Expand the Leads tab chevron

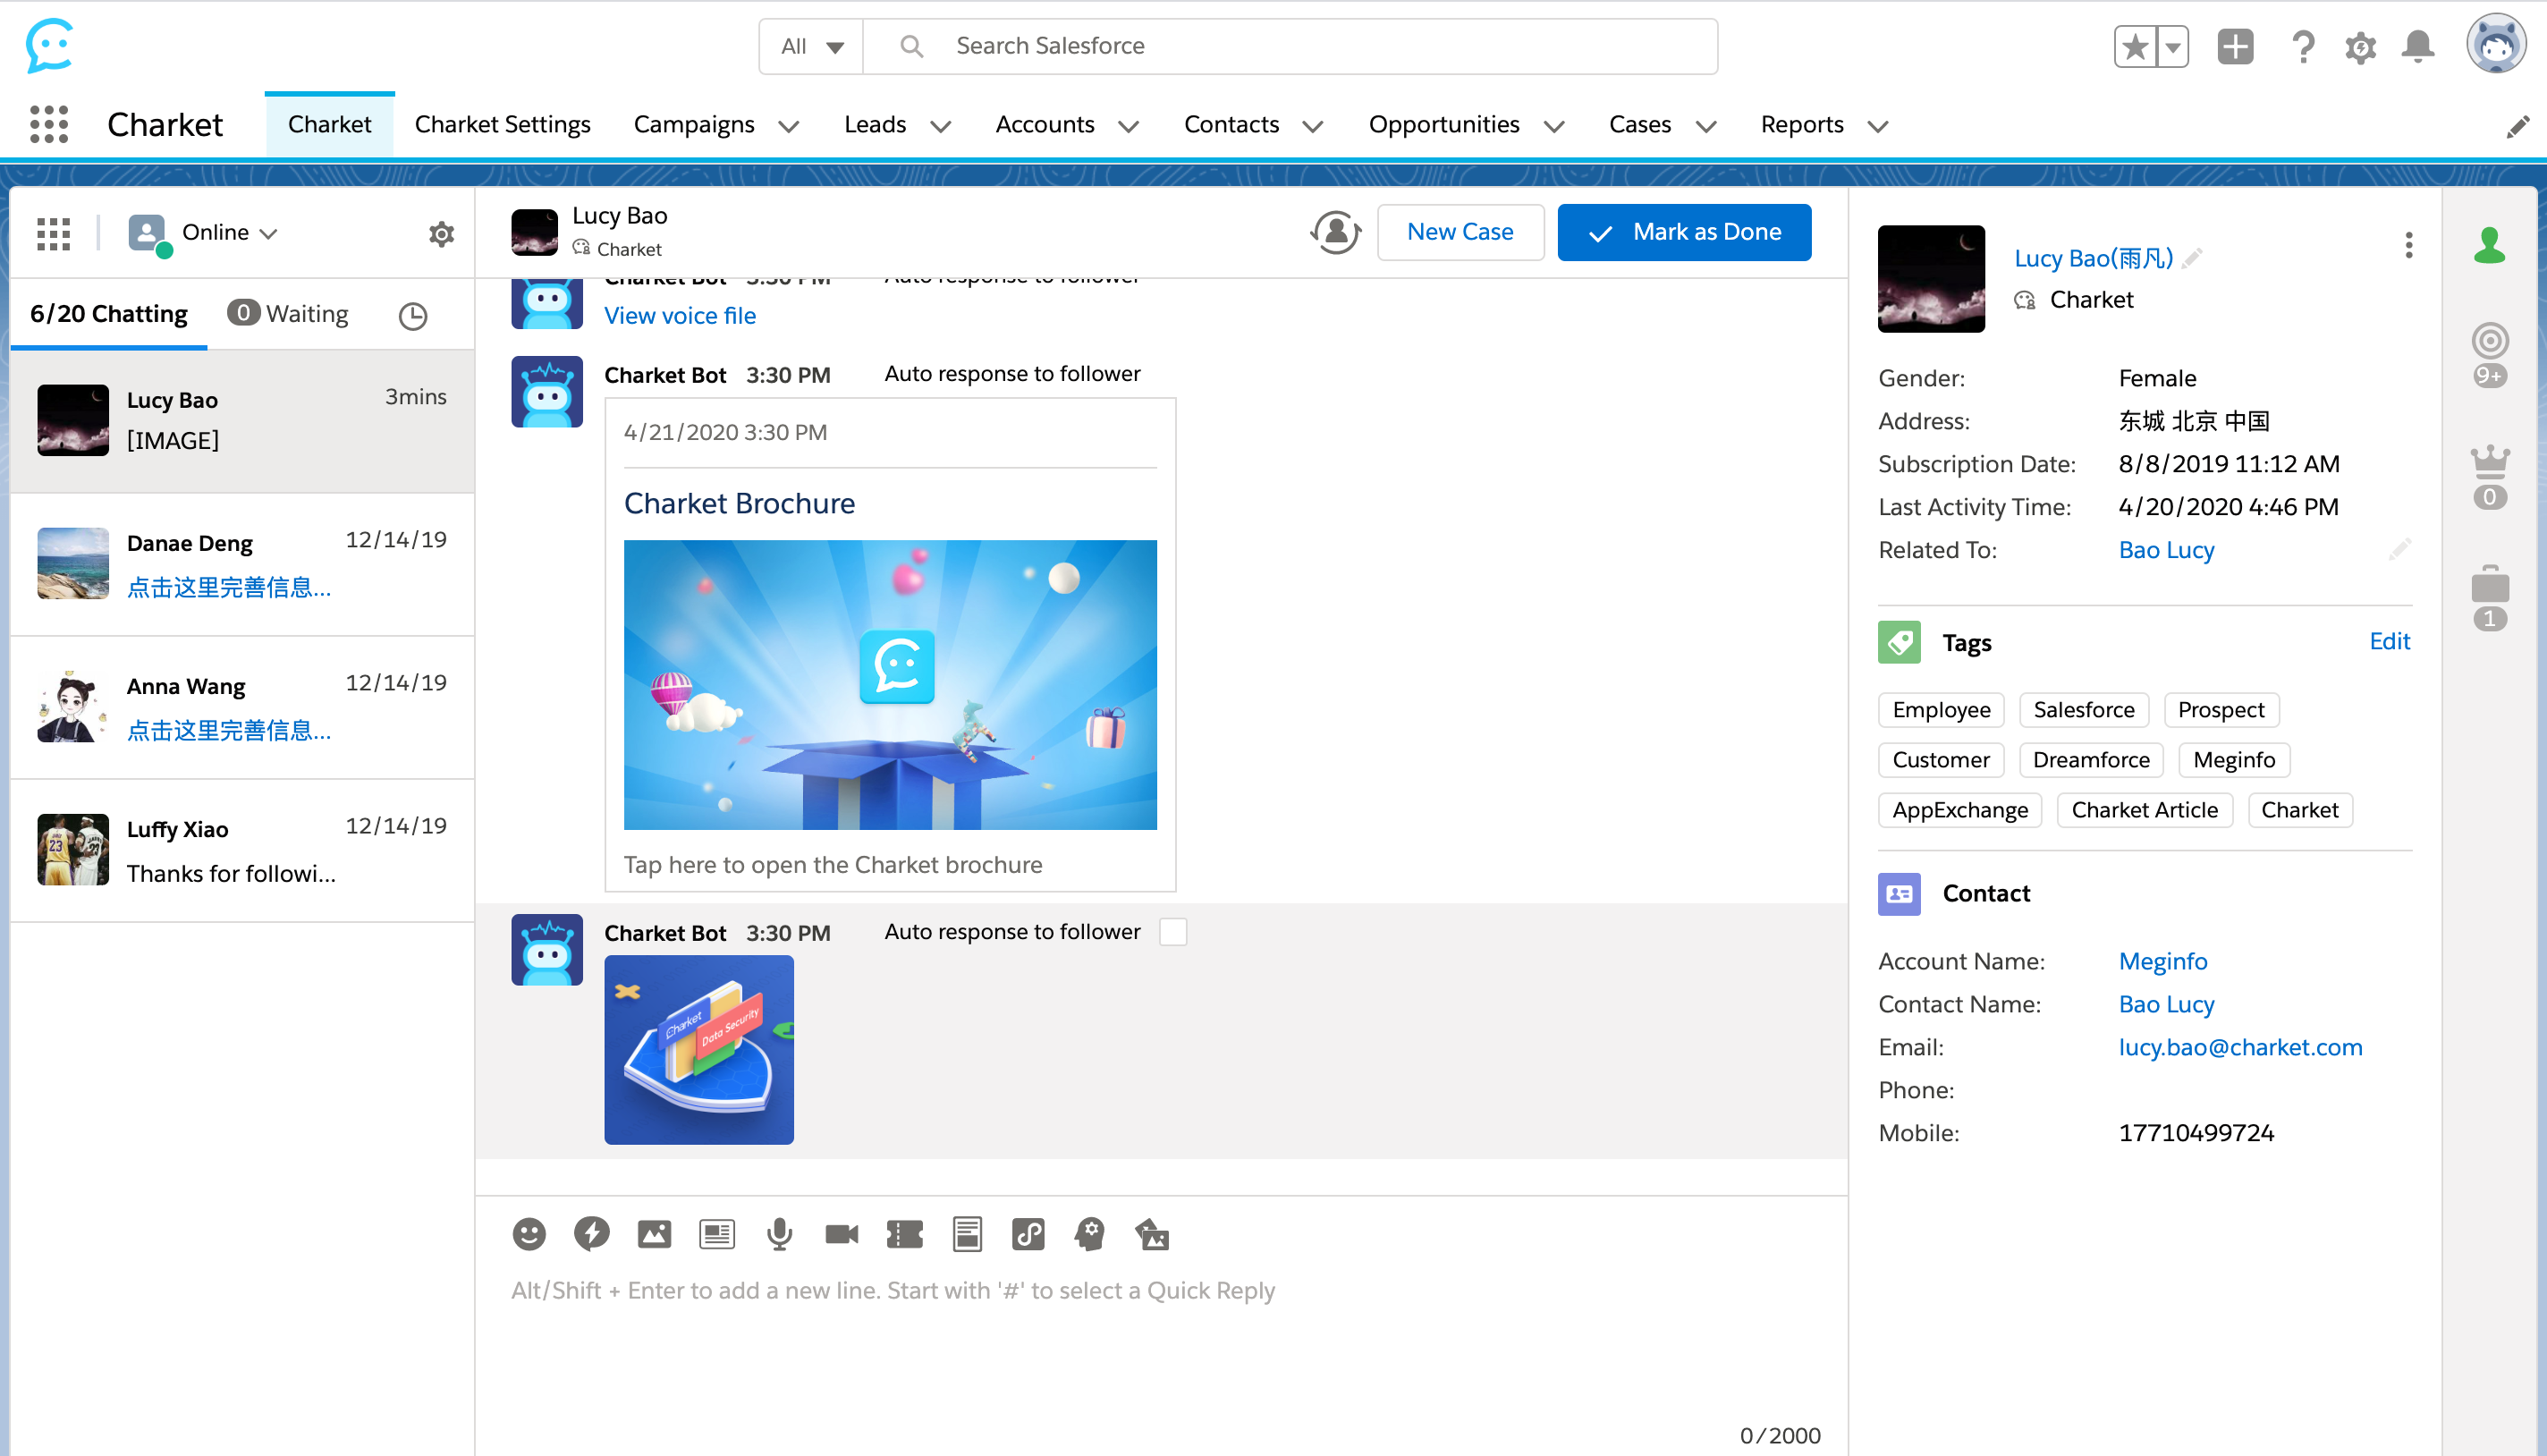(x=940, y=126)
